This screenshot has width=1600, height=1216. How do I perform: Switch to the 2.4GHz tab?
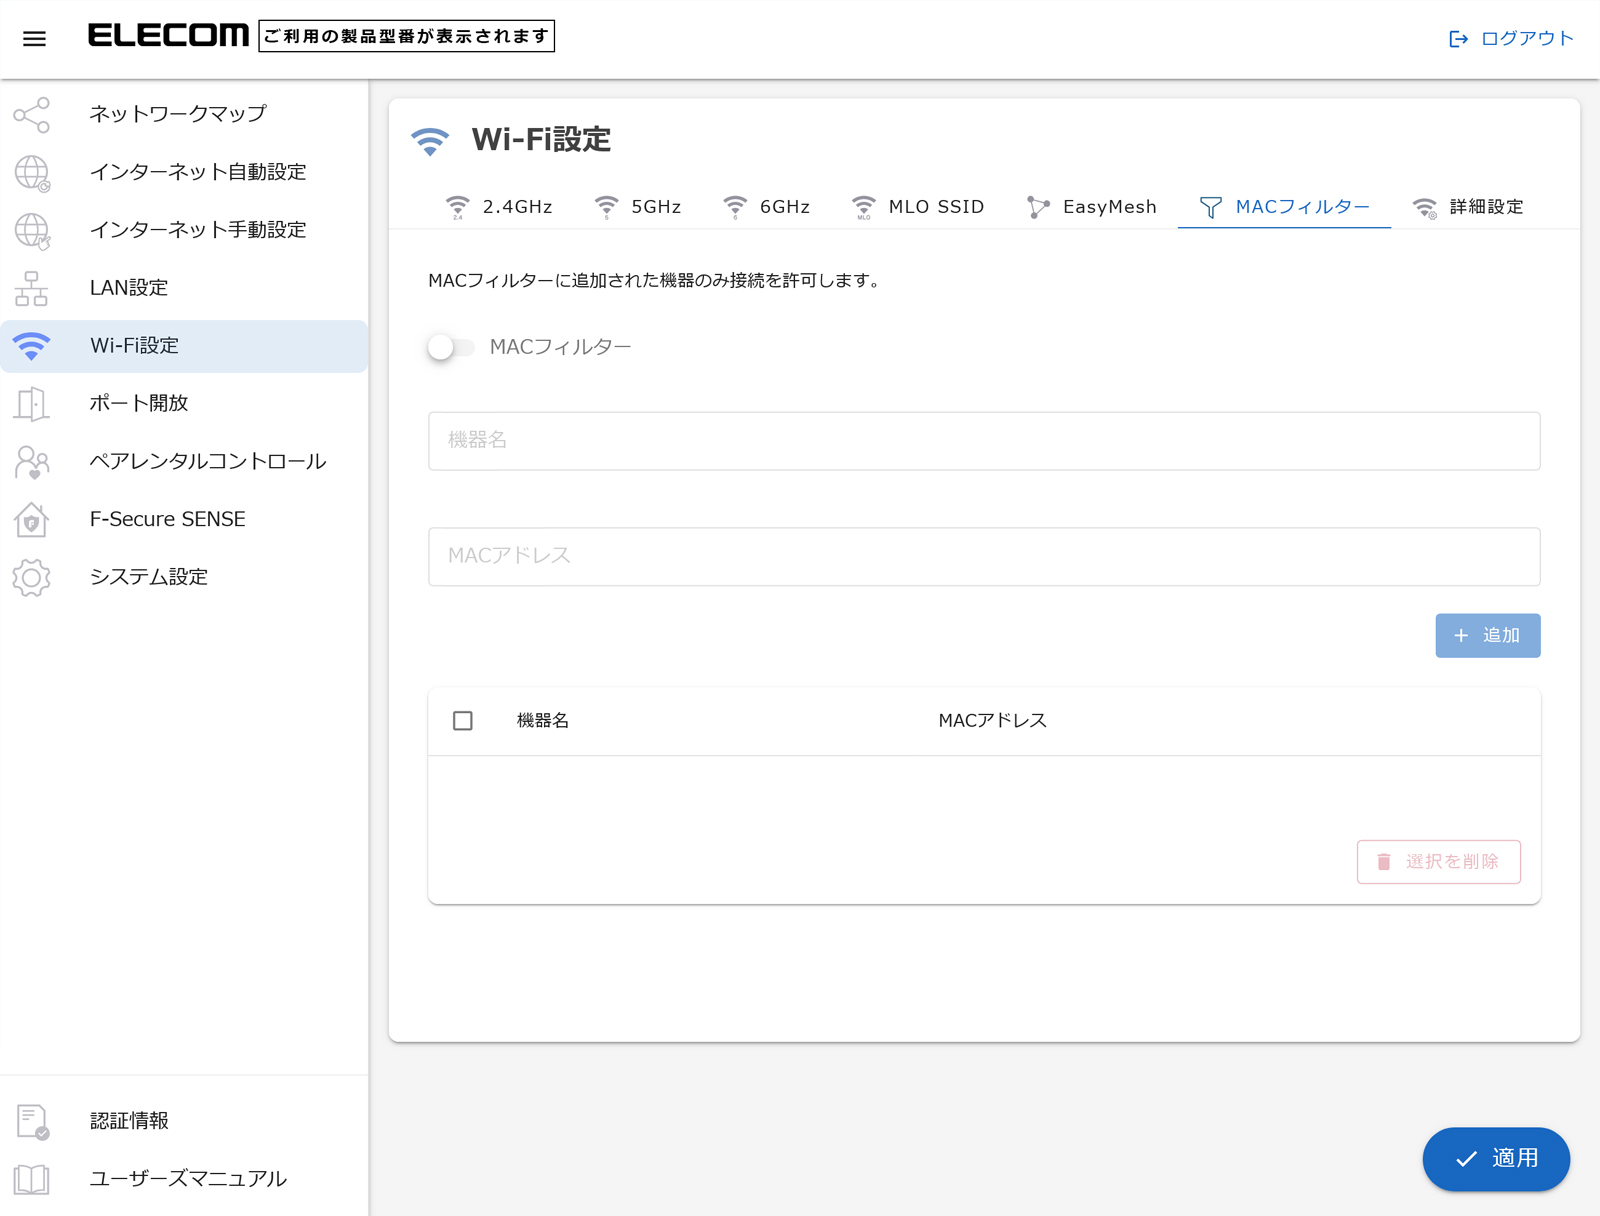pyautogui.click(x=499, y=207)
